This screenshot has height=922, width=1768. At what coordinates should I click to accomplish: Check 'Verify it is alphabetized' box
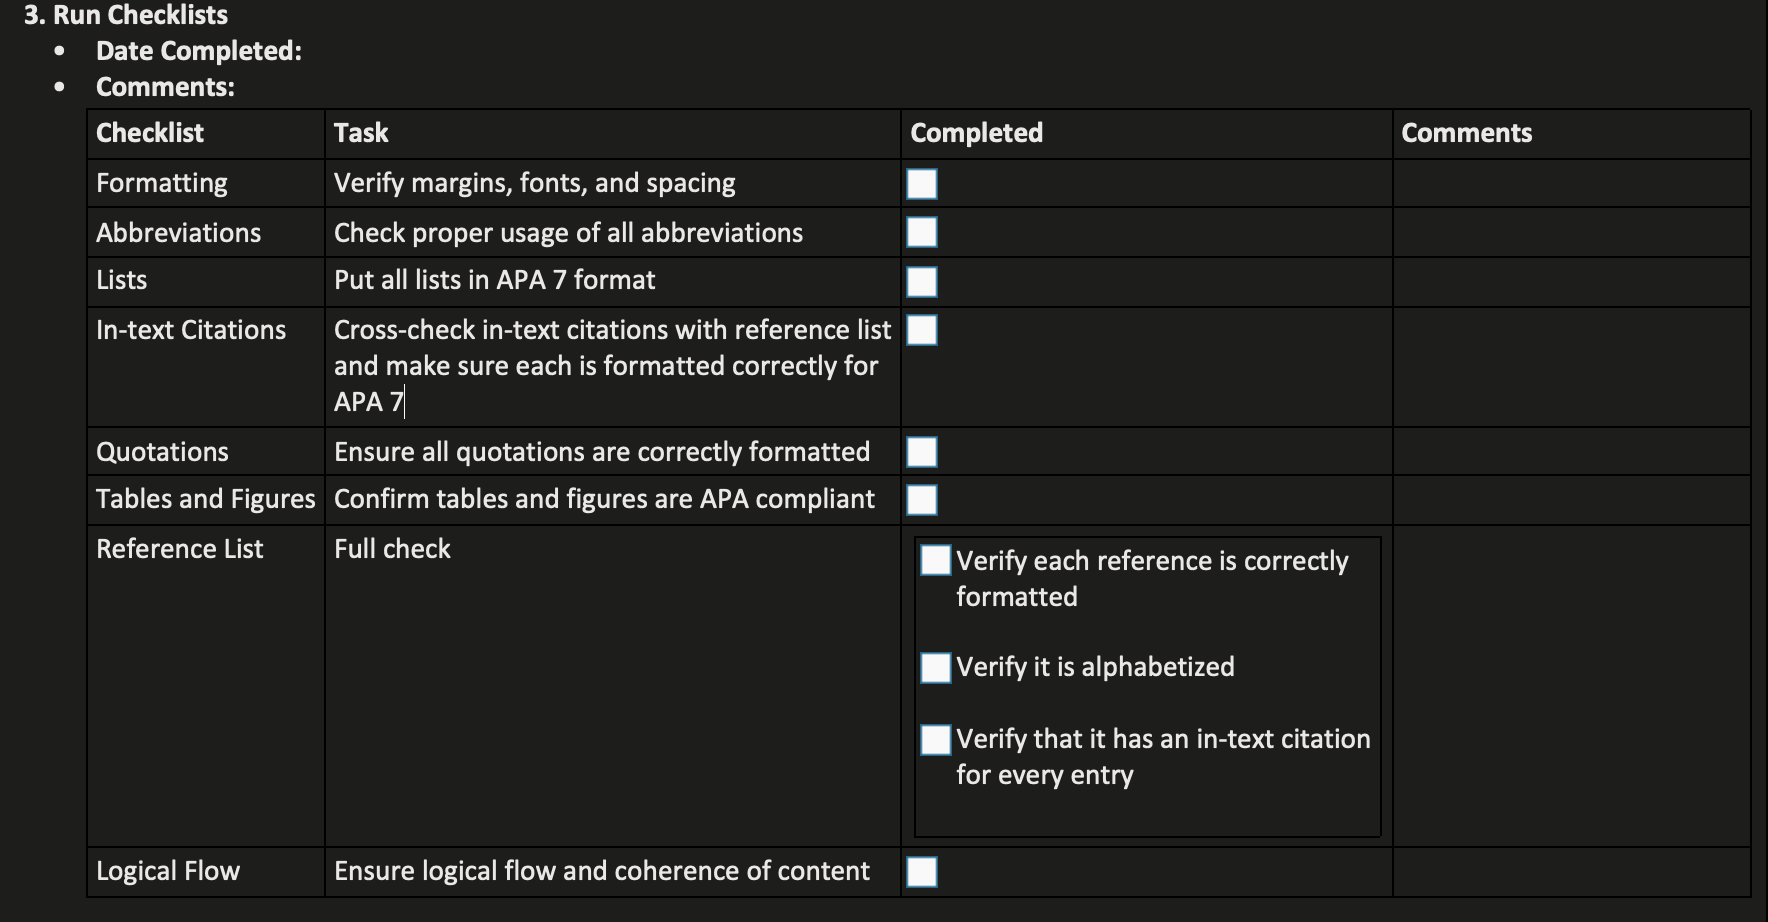[935, 667]
